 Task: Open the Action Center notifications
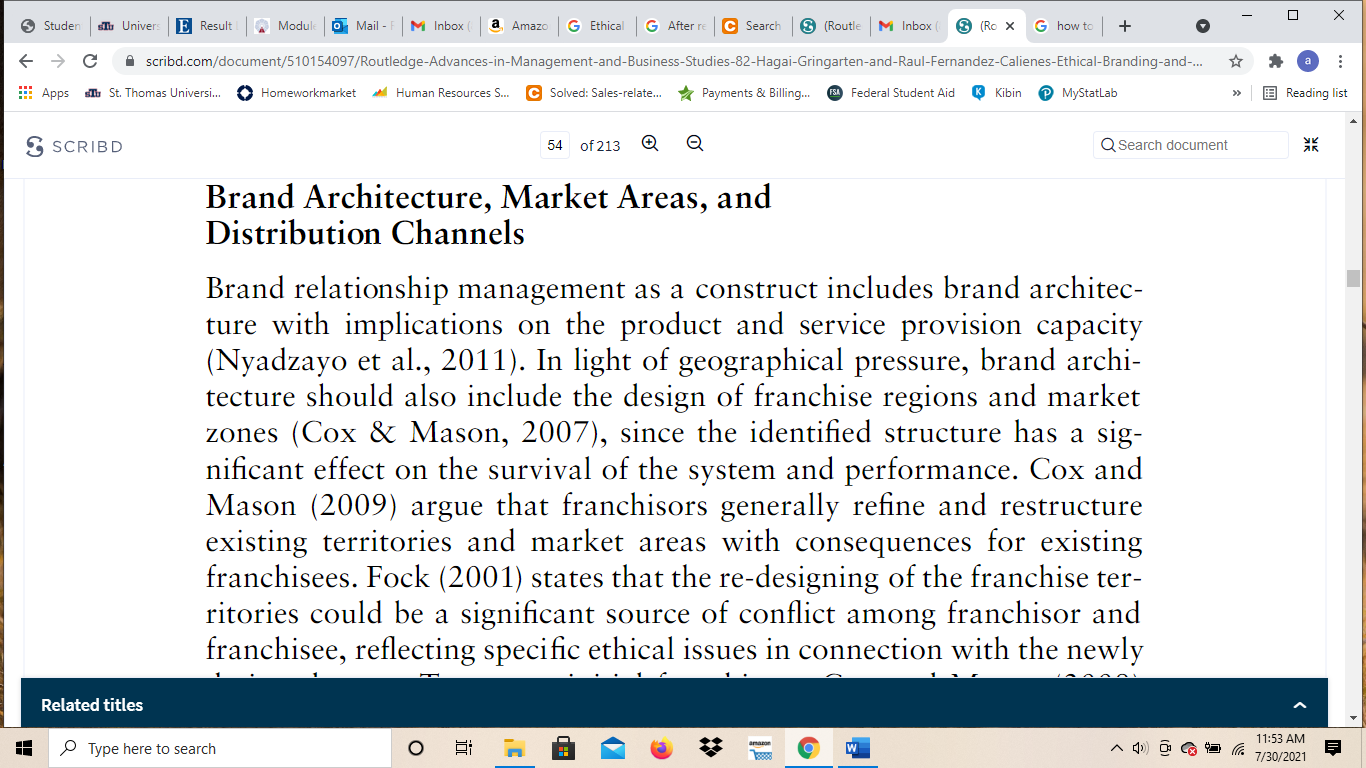(1333, 748)
